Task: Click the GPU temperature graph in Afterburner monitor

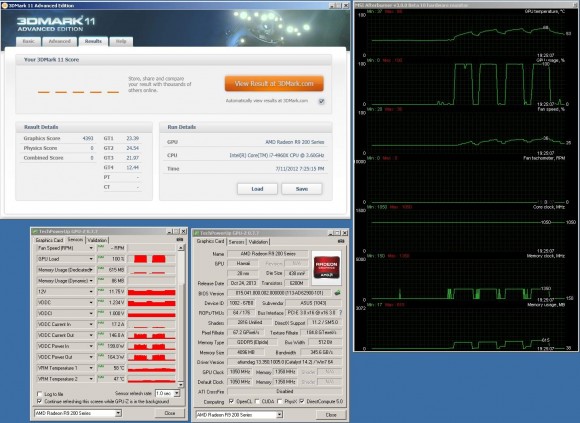Action: coord(467,35)
